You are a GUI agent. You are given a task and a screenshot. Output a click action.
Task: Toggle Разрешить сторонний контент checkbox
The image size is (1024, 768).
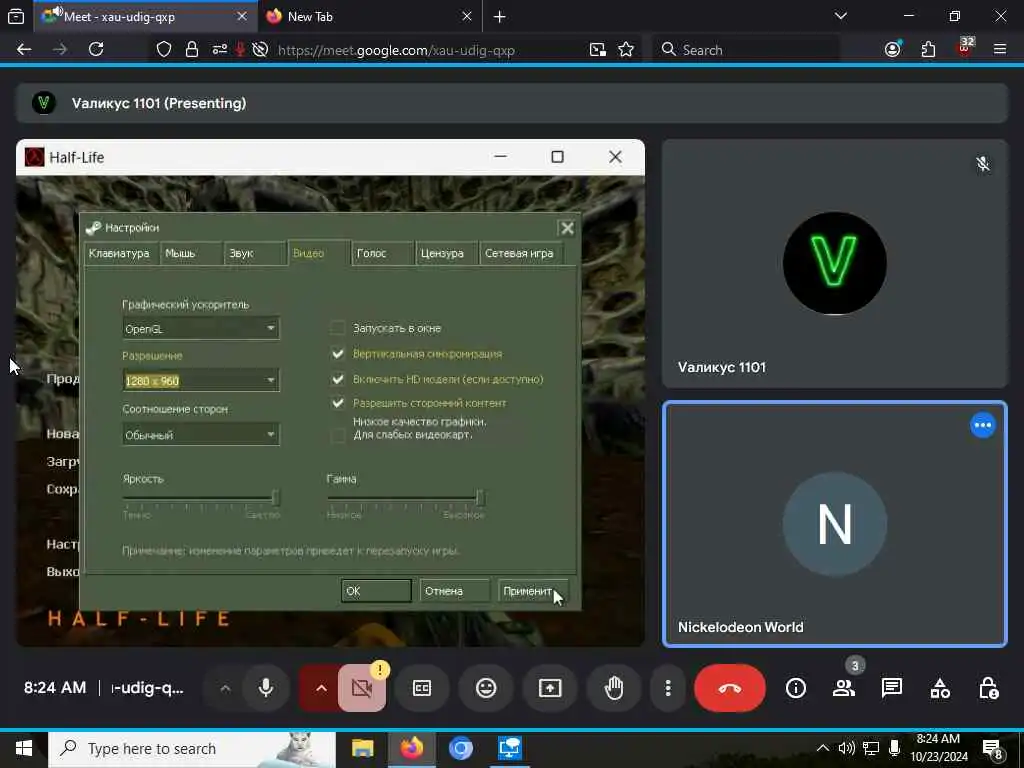[338, 403]
